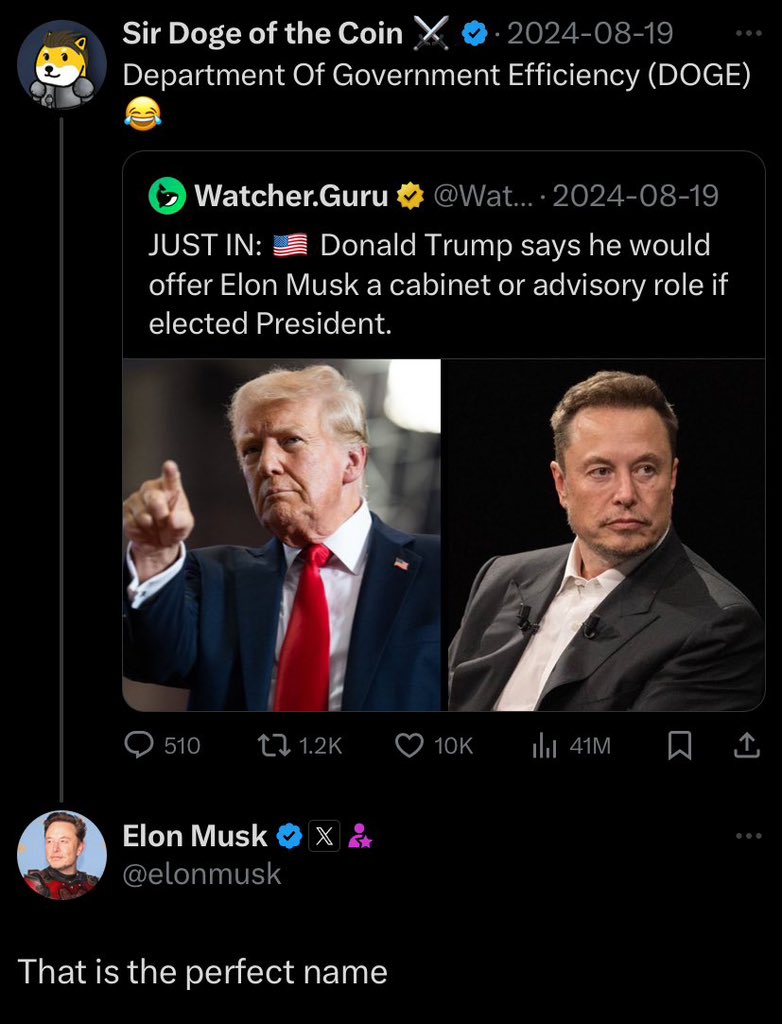Open the Sir Doge of the Coin name
The height and width of the screenshot is (1024, 782).
click(x=262, y=34)
